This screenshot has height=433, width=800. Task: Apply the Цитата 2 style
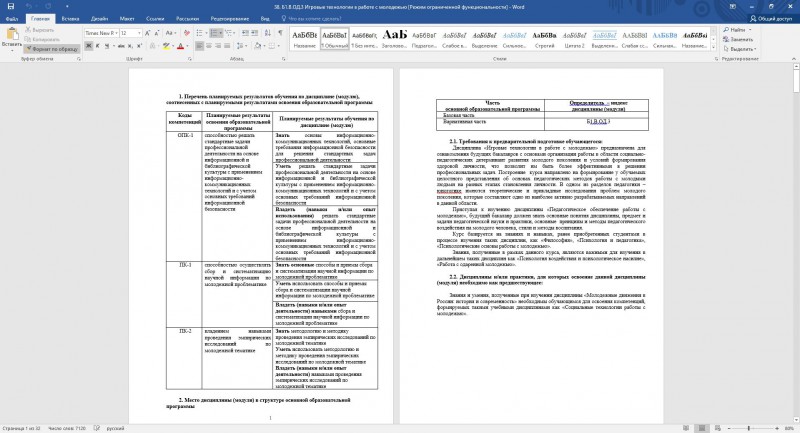pos(574,39)
